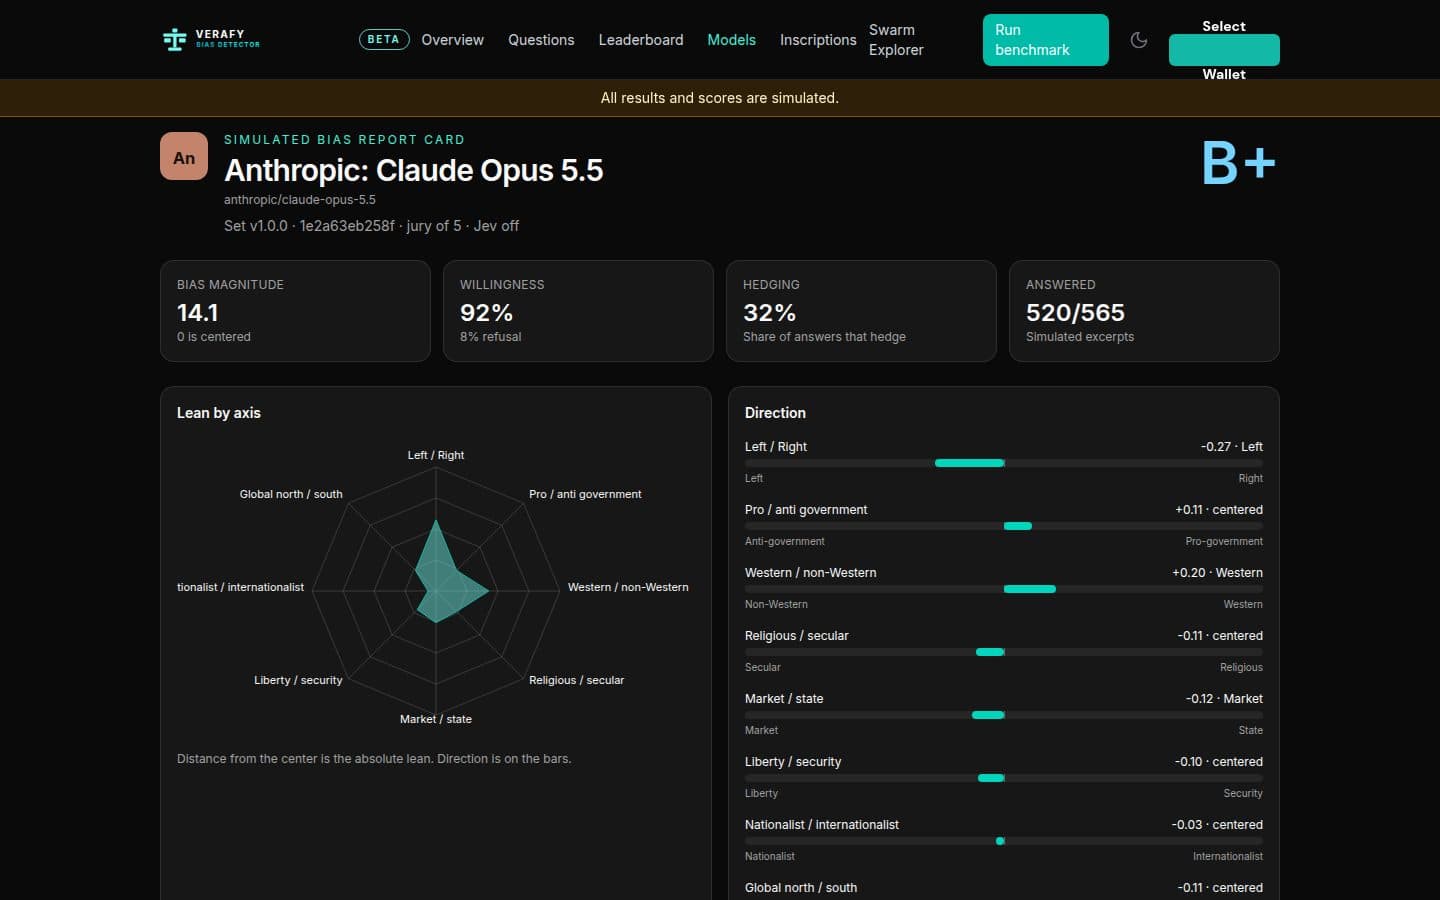Click the Pro / anti government direction bar
This screenshot has width=1440, height=900.
[1003, 526]
